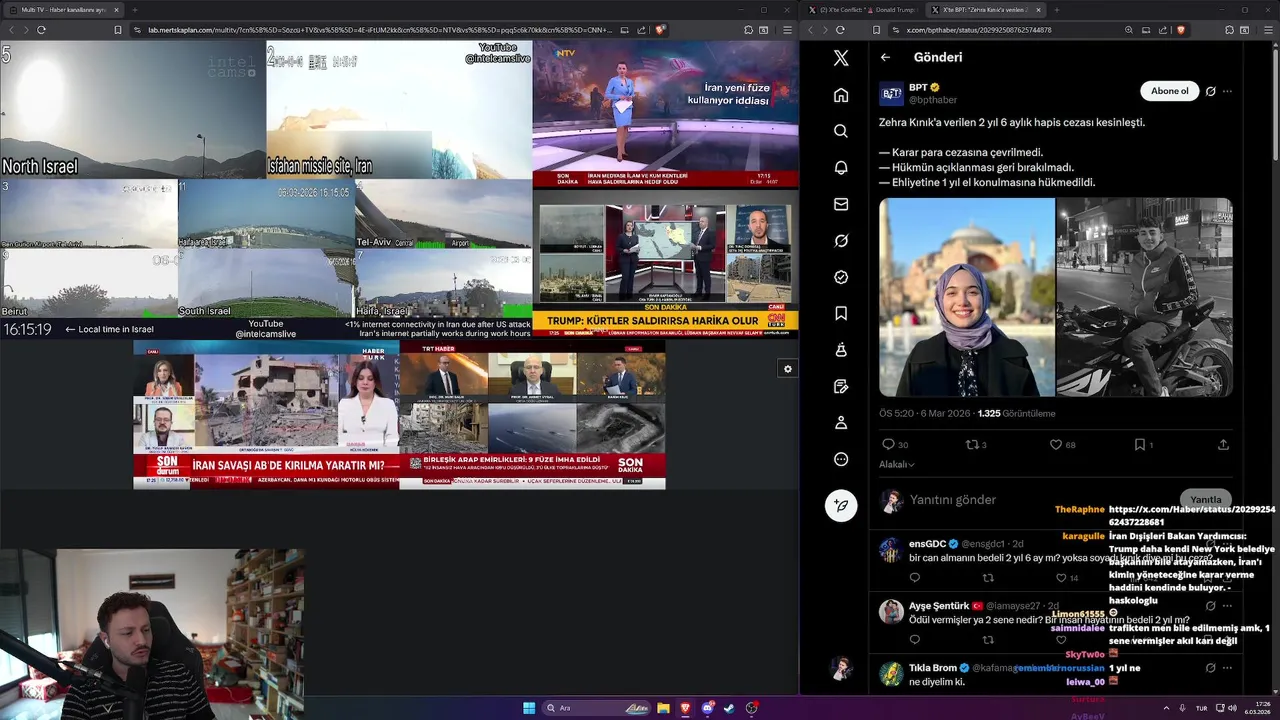Reload the Multi TV browser page
The height and width of the screenshot is (720, 1280).
click(41, 30)
